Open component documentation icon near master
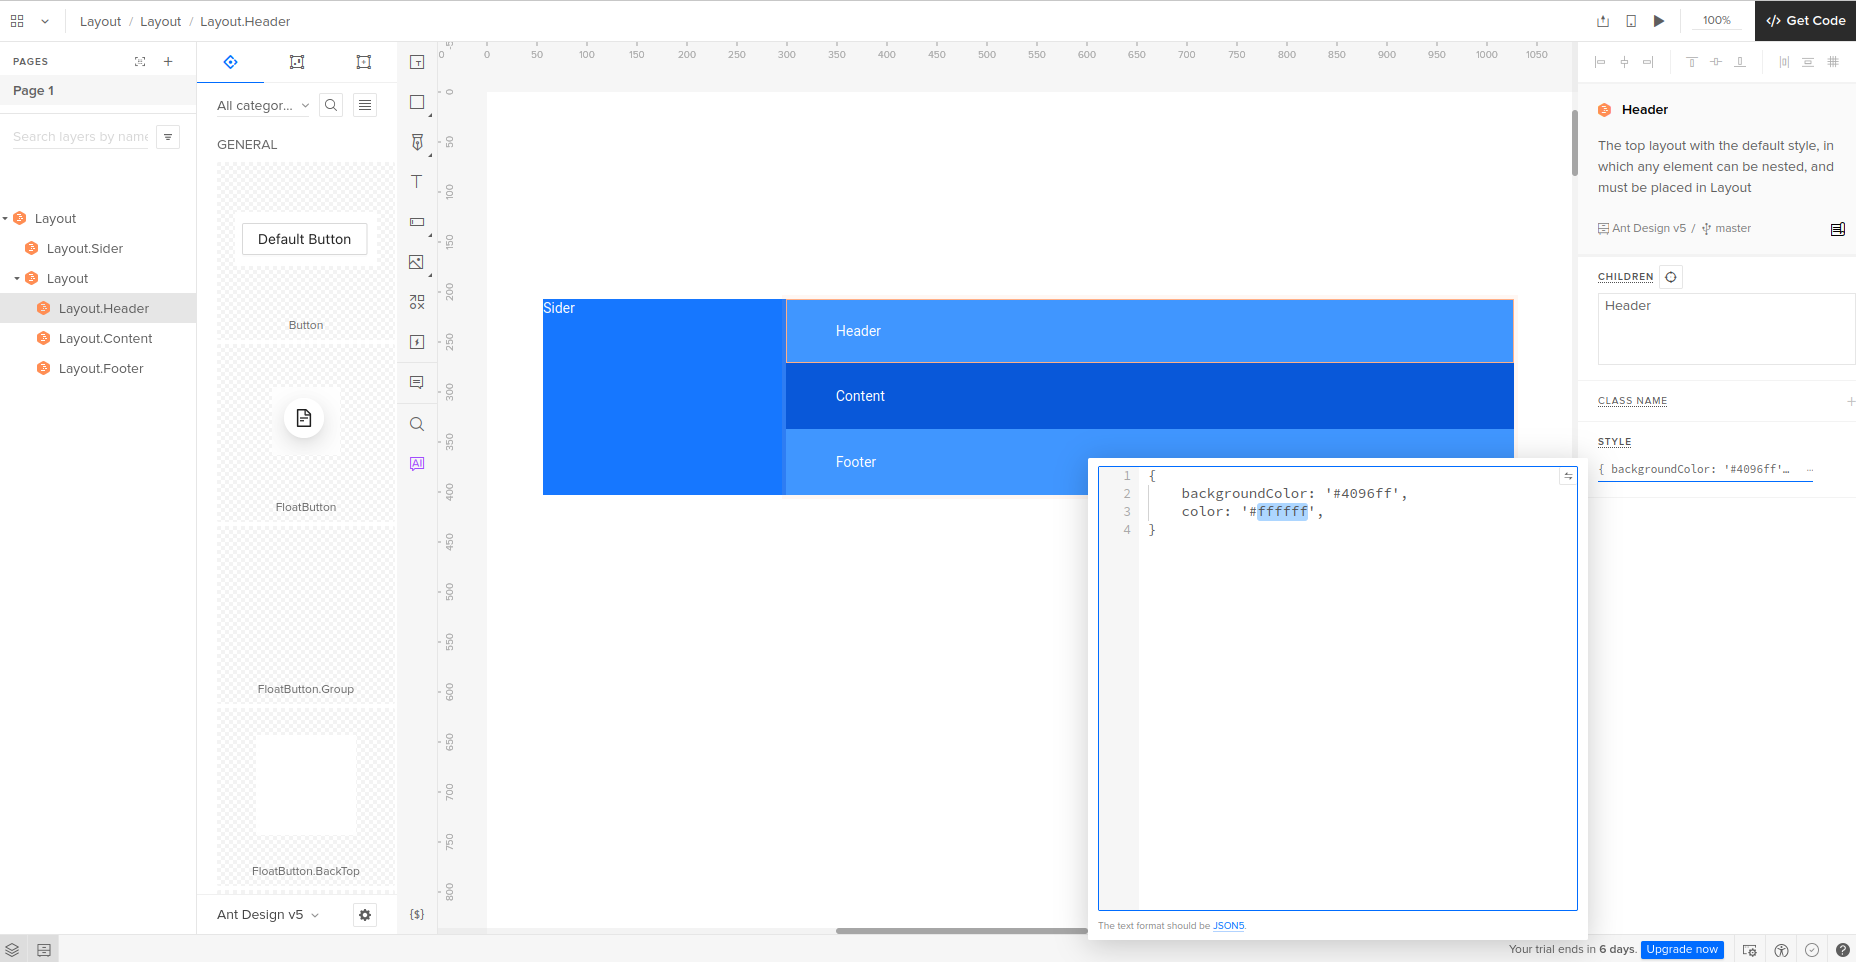1856x962 pixels. pyautogui.click(x=1838, y=229)
